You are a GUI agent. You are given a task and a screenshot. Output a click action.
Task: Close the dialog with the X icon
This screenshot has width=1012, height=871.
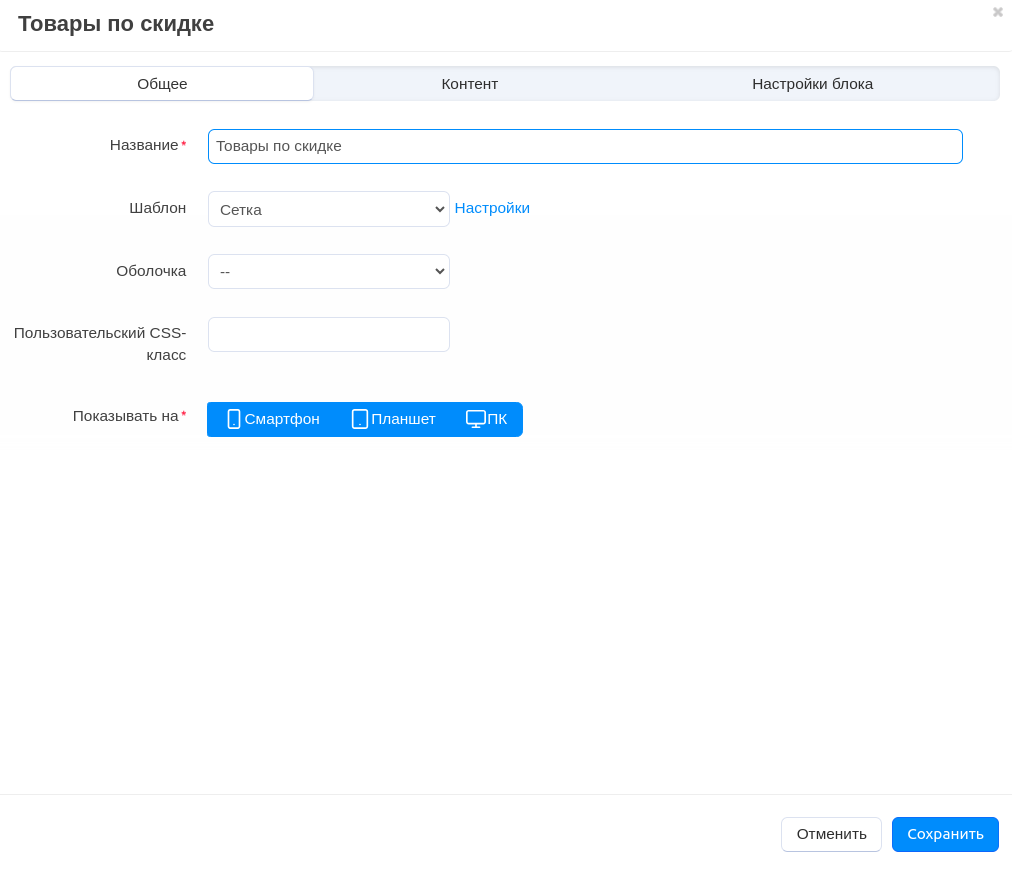tap(997, 12)
